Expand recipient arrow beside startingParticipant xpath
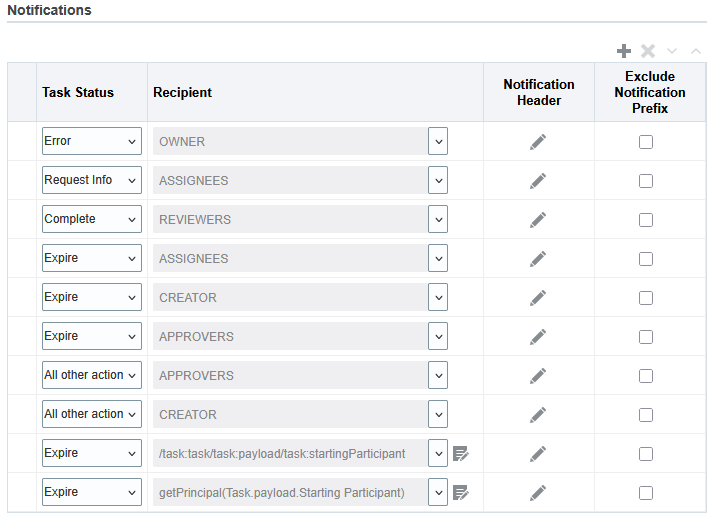The image size is (716, 531). pyautogui.click(x=438, y=453)
